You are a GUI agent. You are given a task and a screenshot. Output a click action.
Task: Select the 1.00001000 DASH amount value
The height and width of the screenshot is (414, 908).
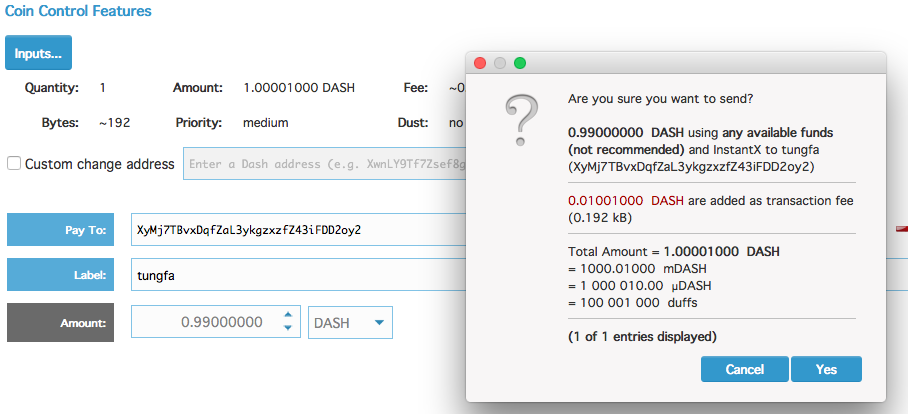pyautogui.click(x=299, y=88)
